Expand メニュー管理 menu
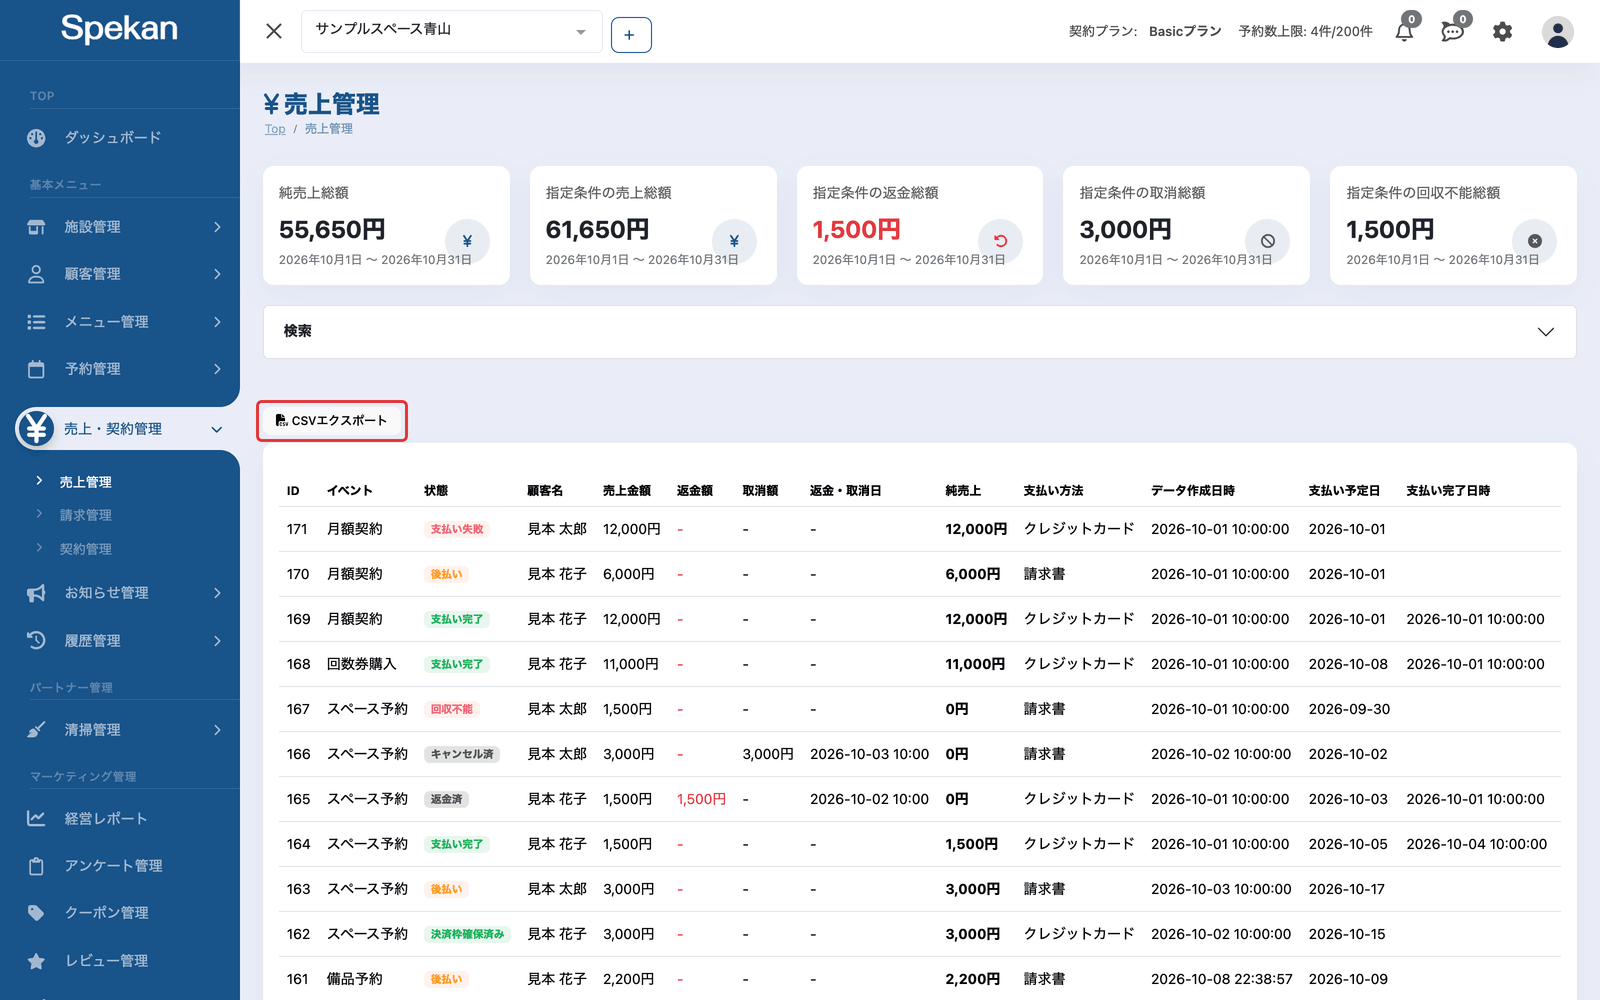The width and height of the screenshot is (1600, 1000). [120, 322]
